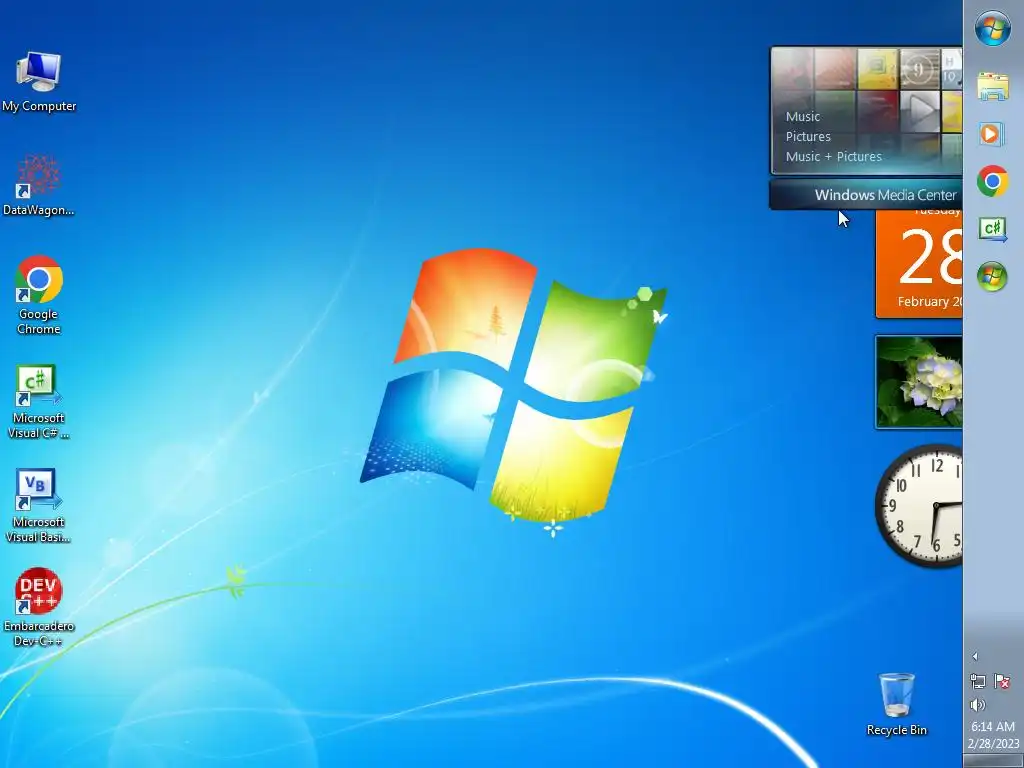
Task: Open the network status tray icon
Action: [x=978, y=681]
